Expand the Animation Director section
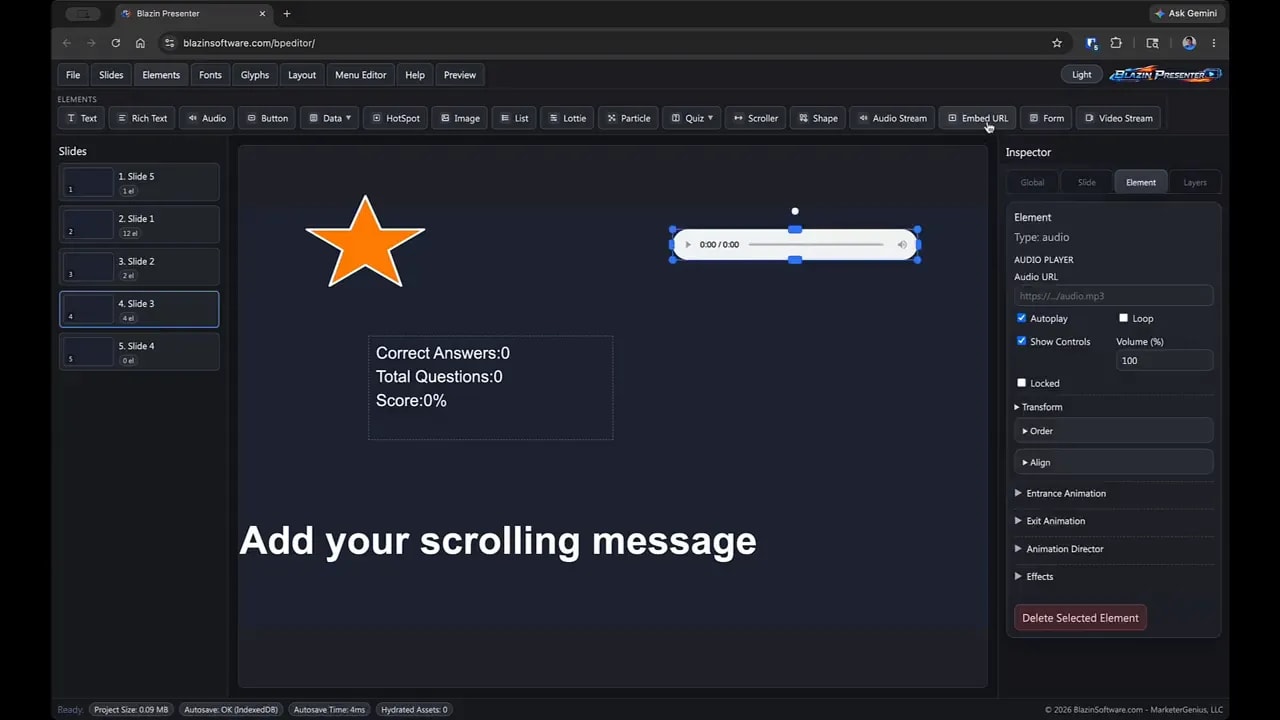1280x720 pixels. pos(1059,549)
